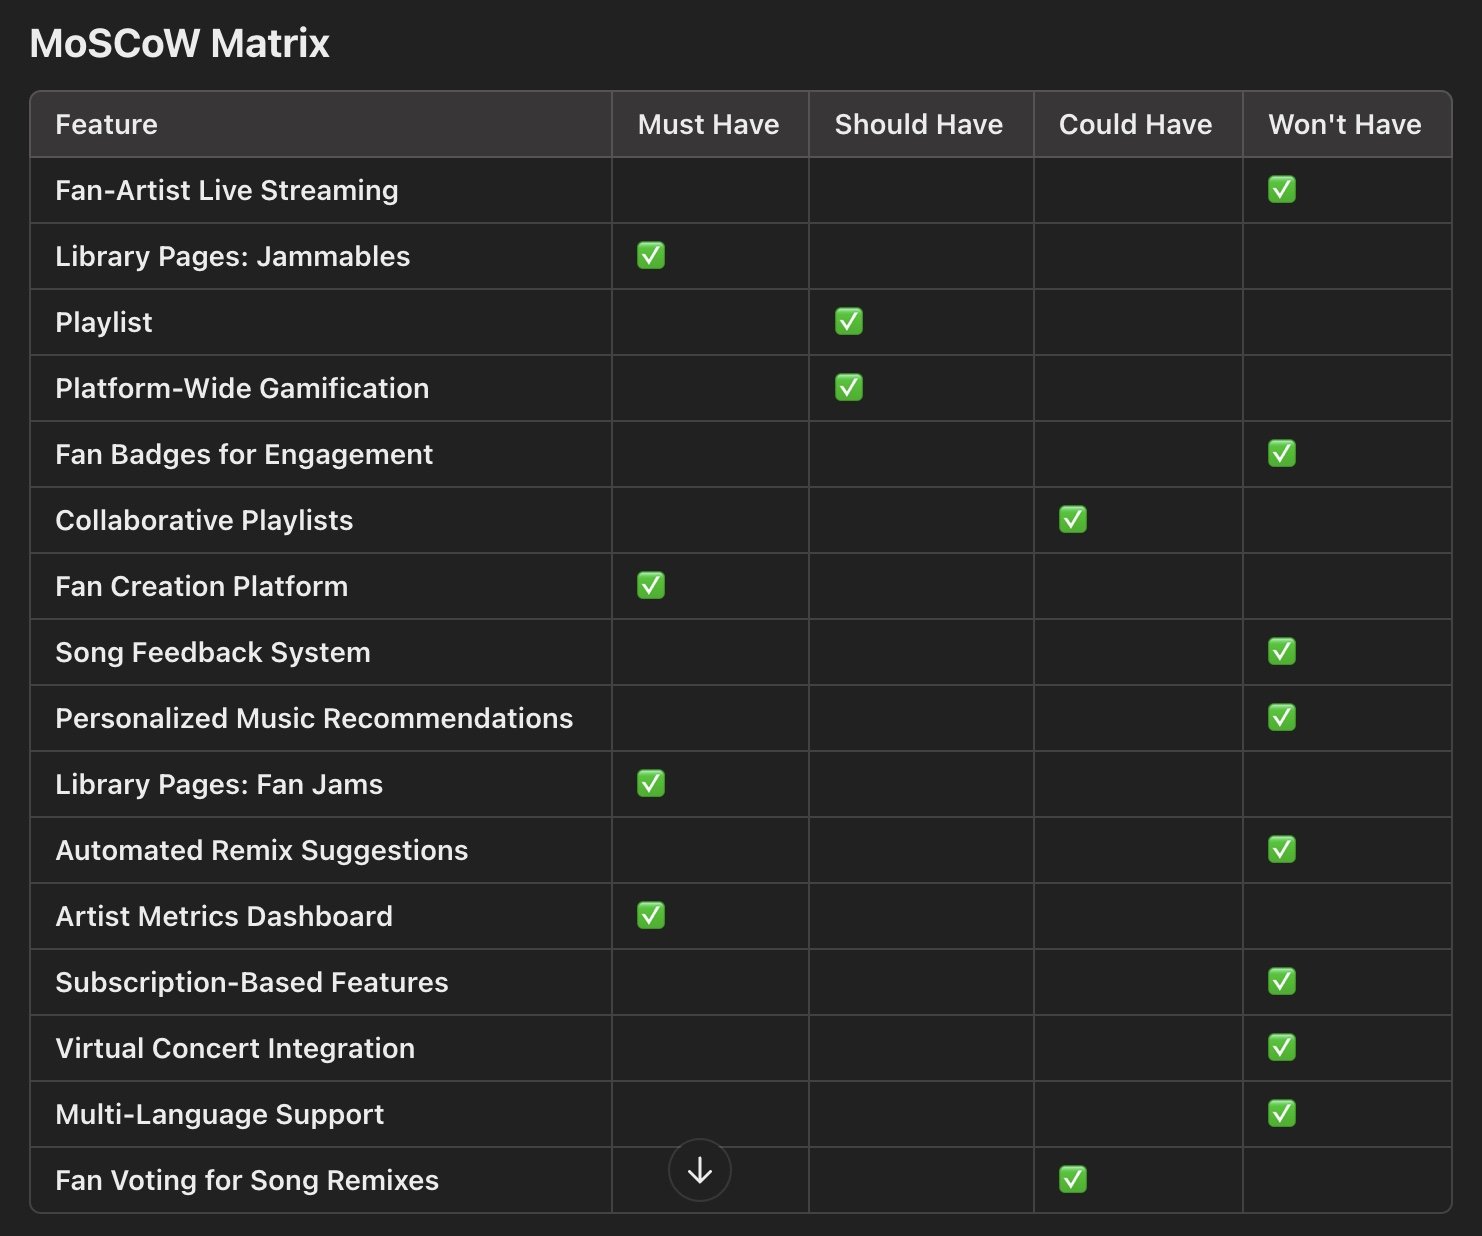
Task: Click the Could Have checkmark for Fan Voting for Song Remixes
Action: pyautogui.click(x=1073, y=1179)
